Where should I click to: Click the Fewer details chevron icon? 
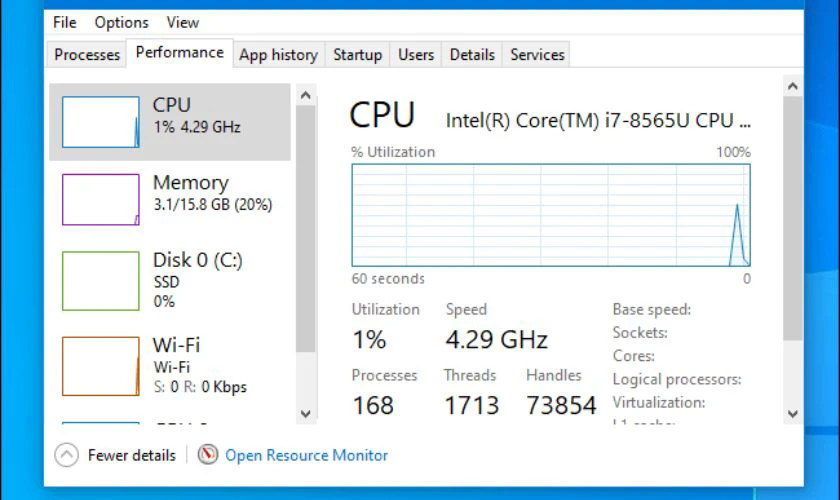click(66, 455)
